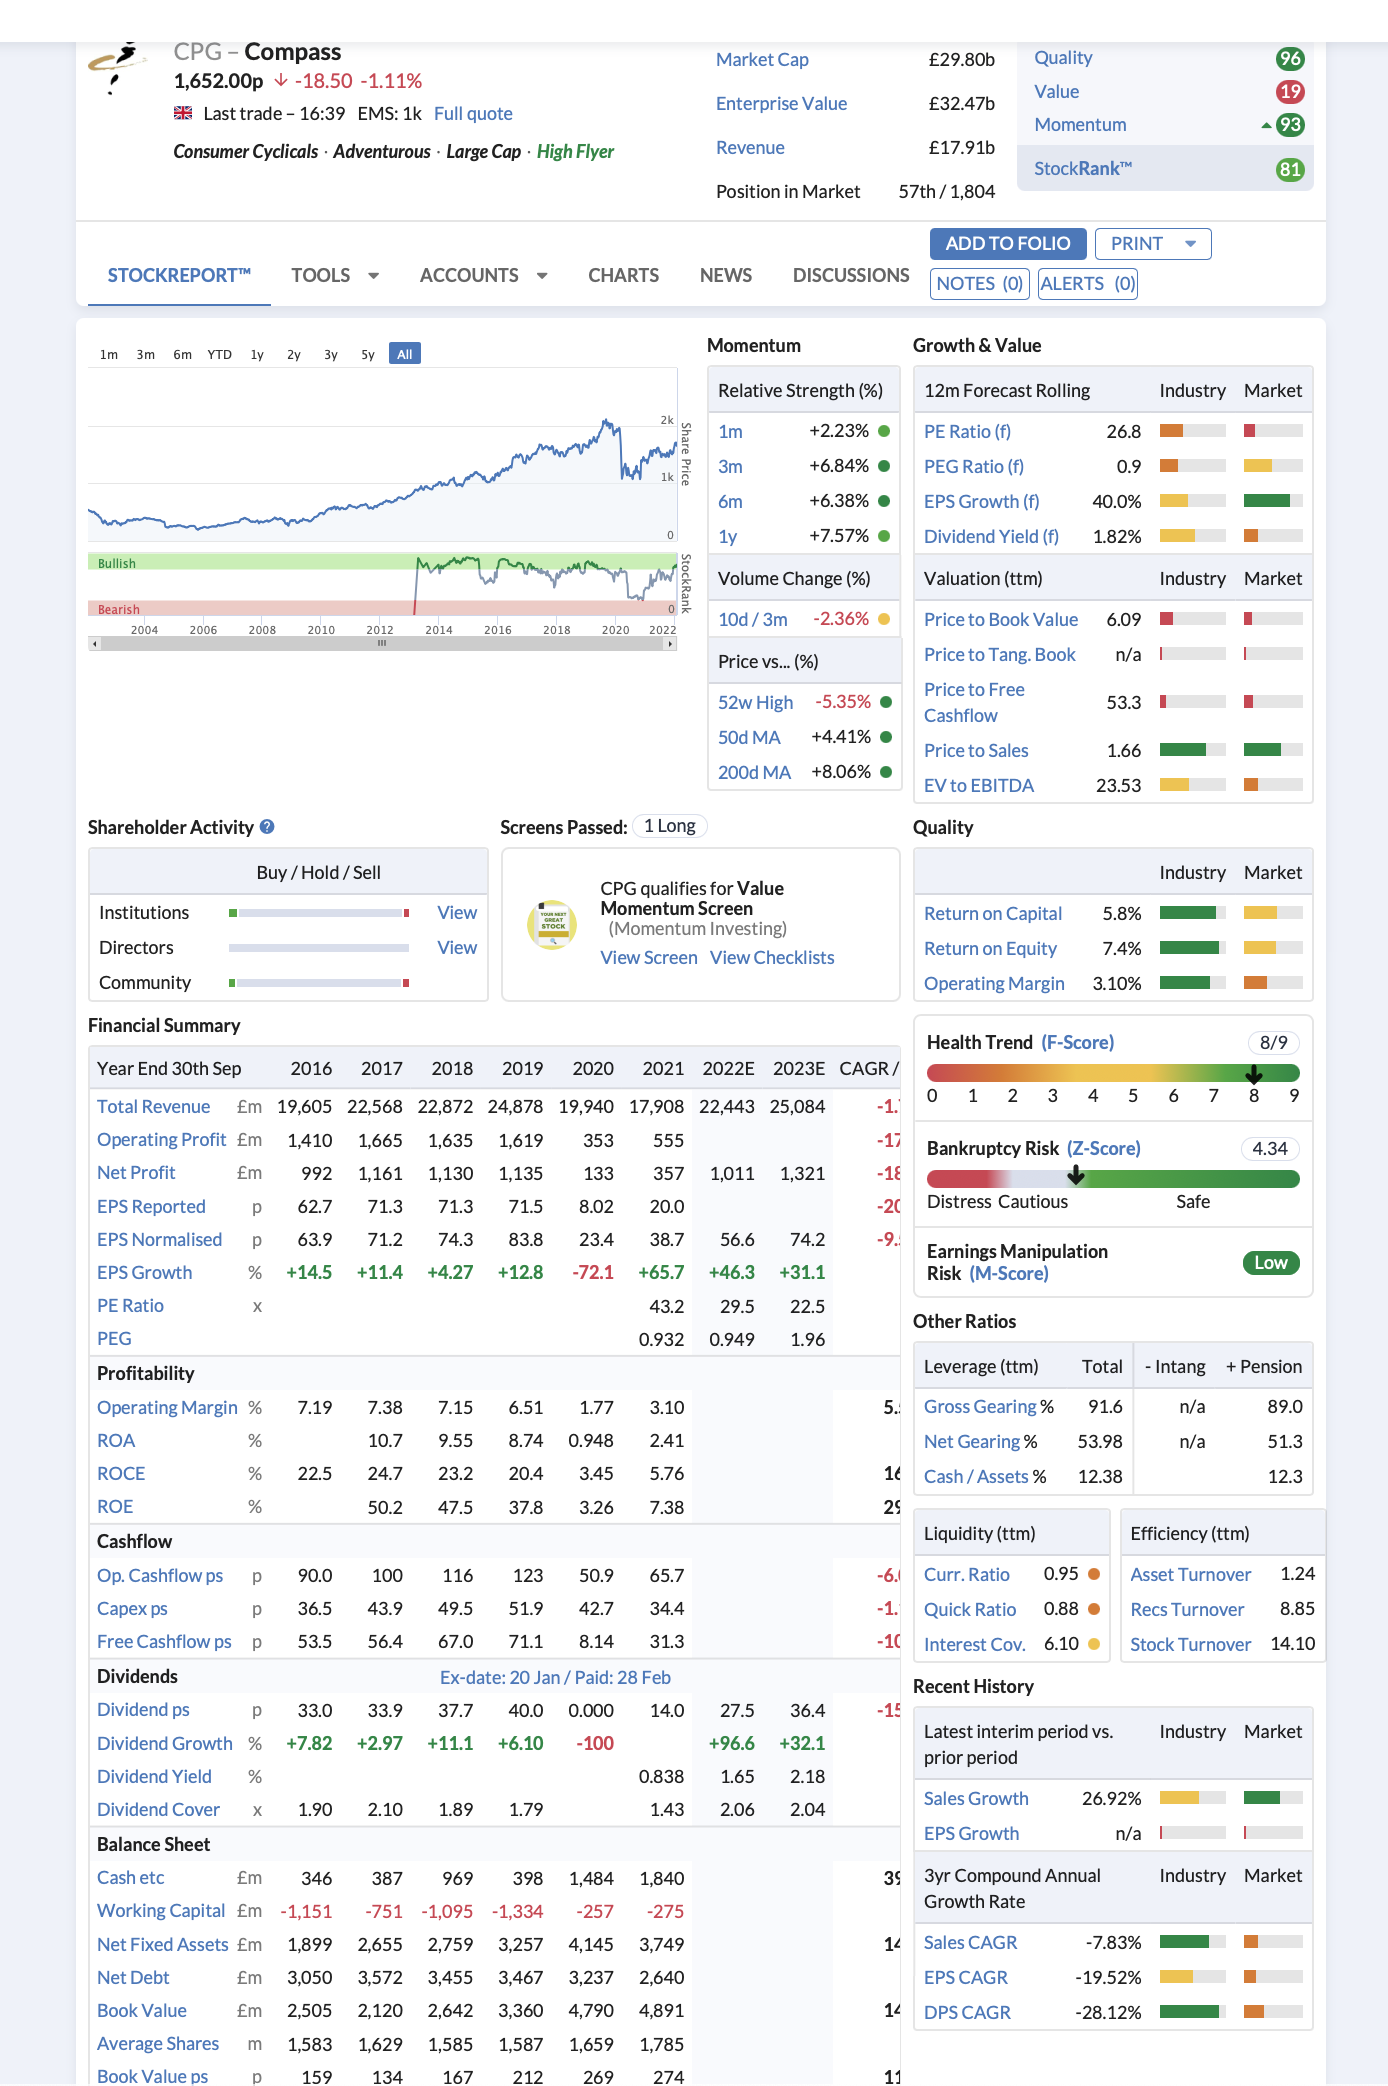Click the 52w High green status dot

pyautogui.click(x=886, y=702)
